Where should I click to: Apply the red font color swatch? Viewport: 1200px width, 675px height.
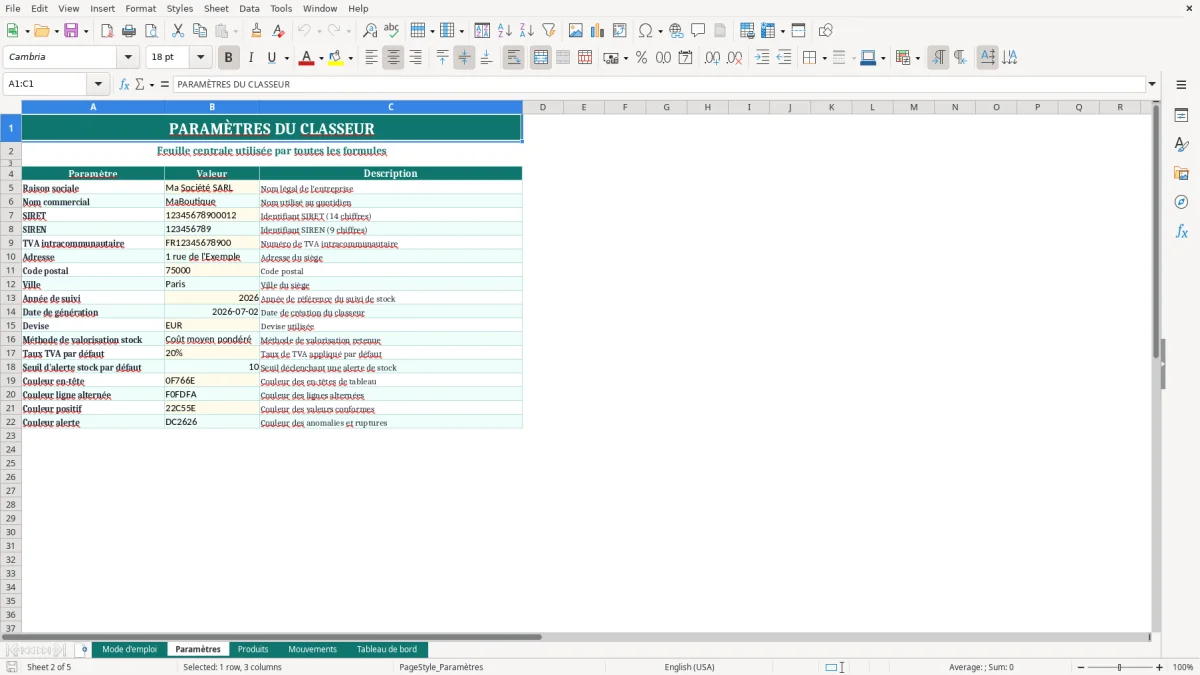coord(306,58)
